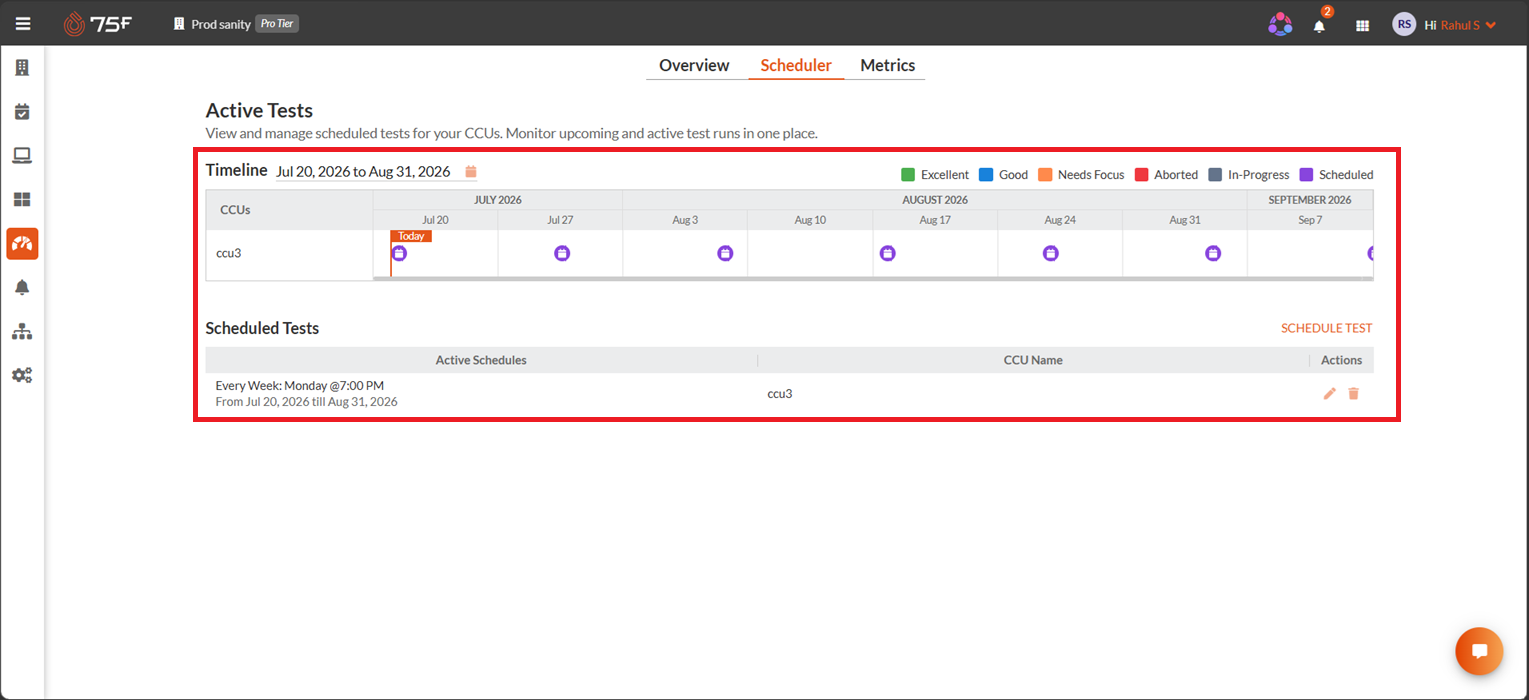
Task: Open the building icon in sidebar
Action: coord(22,67)
